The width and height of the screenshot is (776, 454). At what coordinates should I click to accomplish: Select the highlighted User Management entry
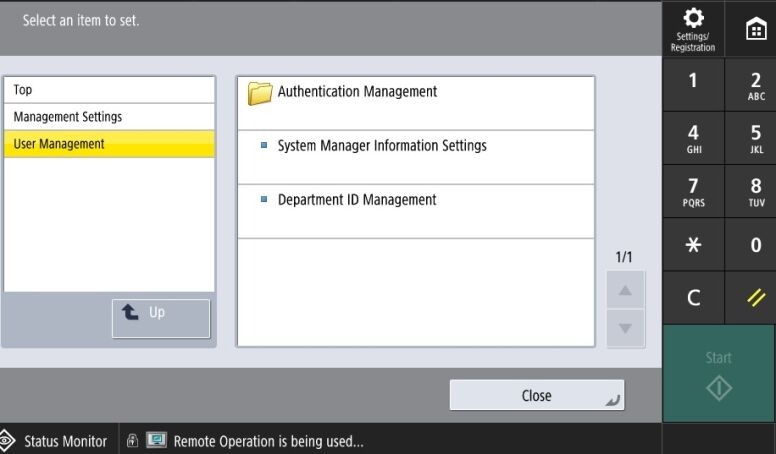point(109,144)
